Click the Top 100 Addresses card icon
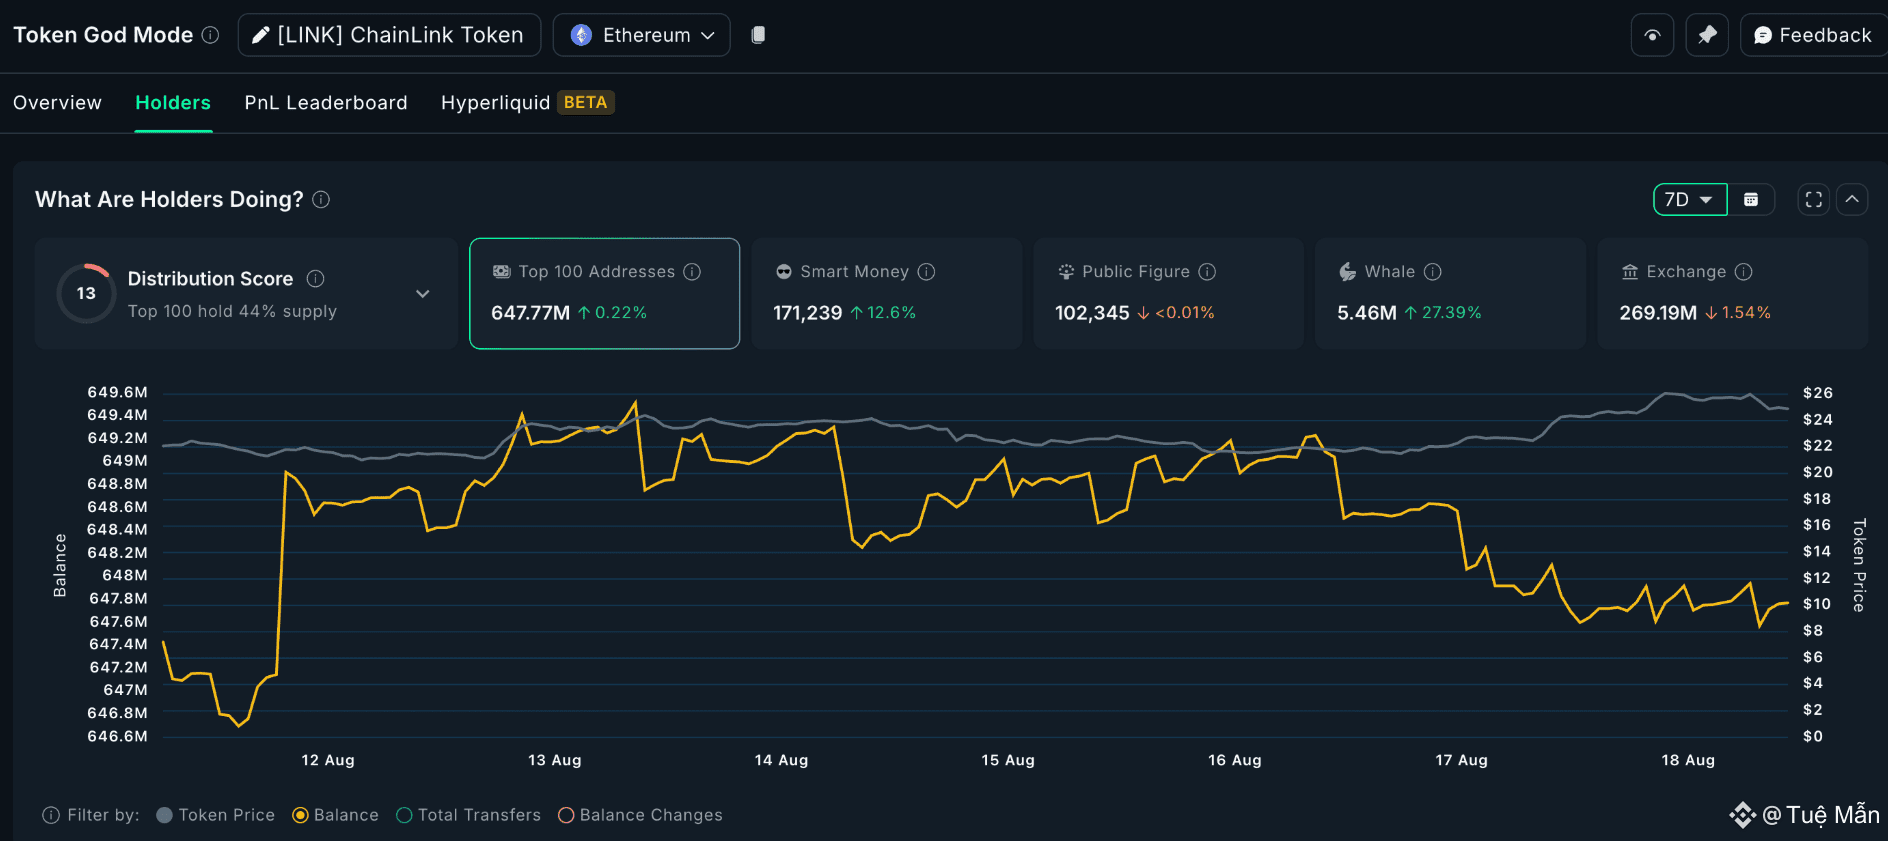1888x841 pixels. pos(502,272)
